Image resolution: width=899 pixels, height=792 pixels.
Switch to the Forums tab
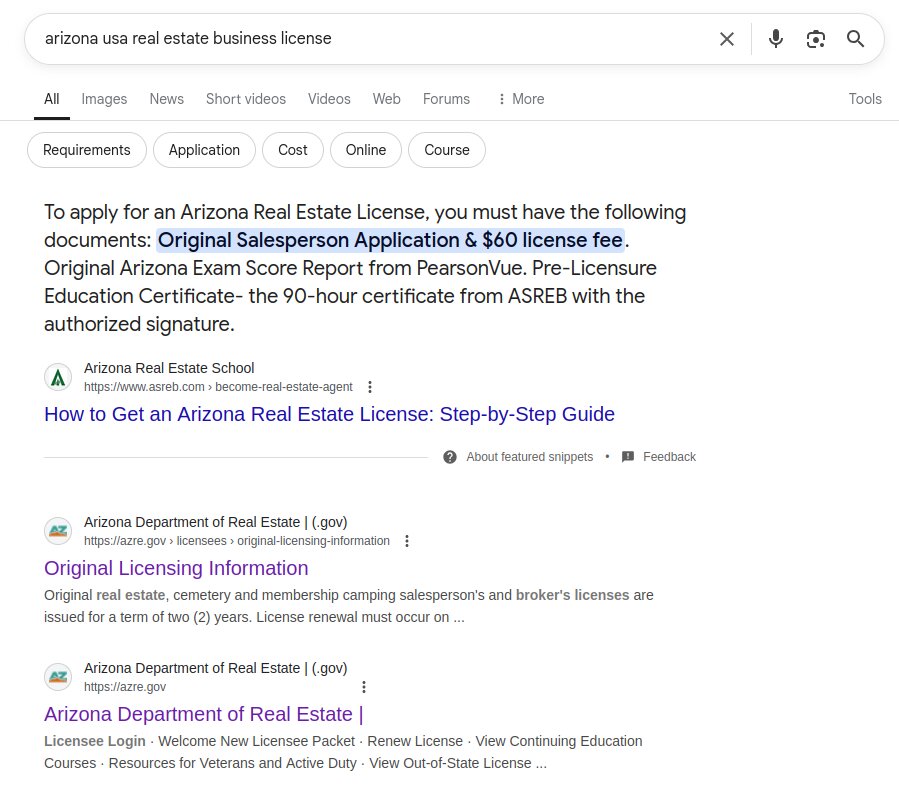(446, 99)
